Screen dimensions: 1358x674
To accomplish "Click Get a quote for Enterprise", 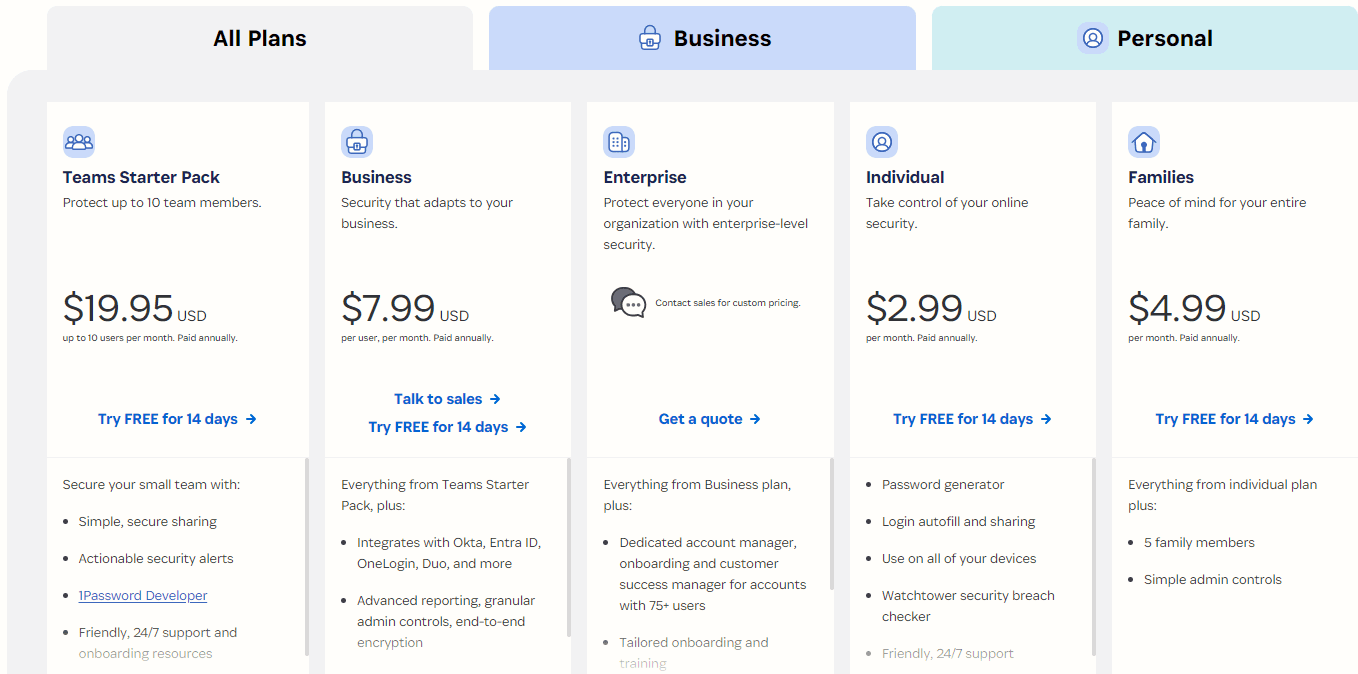I will point(710,419).
